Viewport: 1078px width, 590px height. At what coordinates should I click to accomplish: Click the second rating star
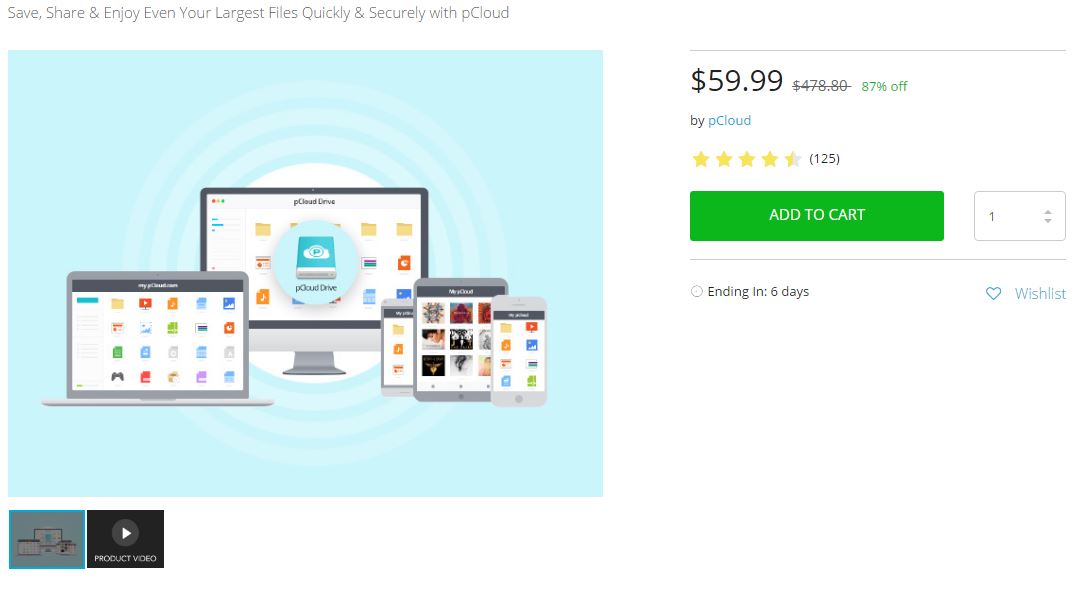click(x=723, y=159)
